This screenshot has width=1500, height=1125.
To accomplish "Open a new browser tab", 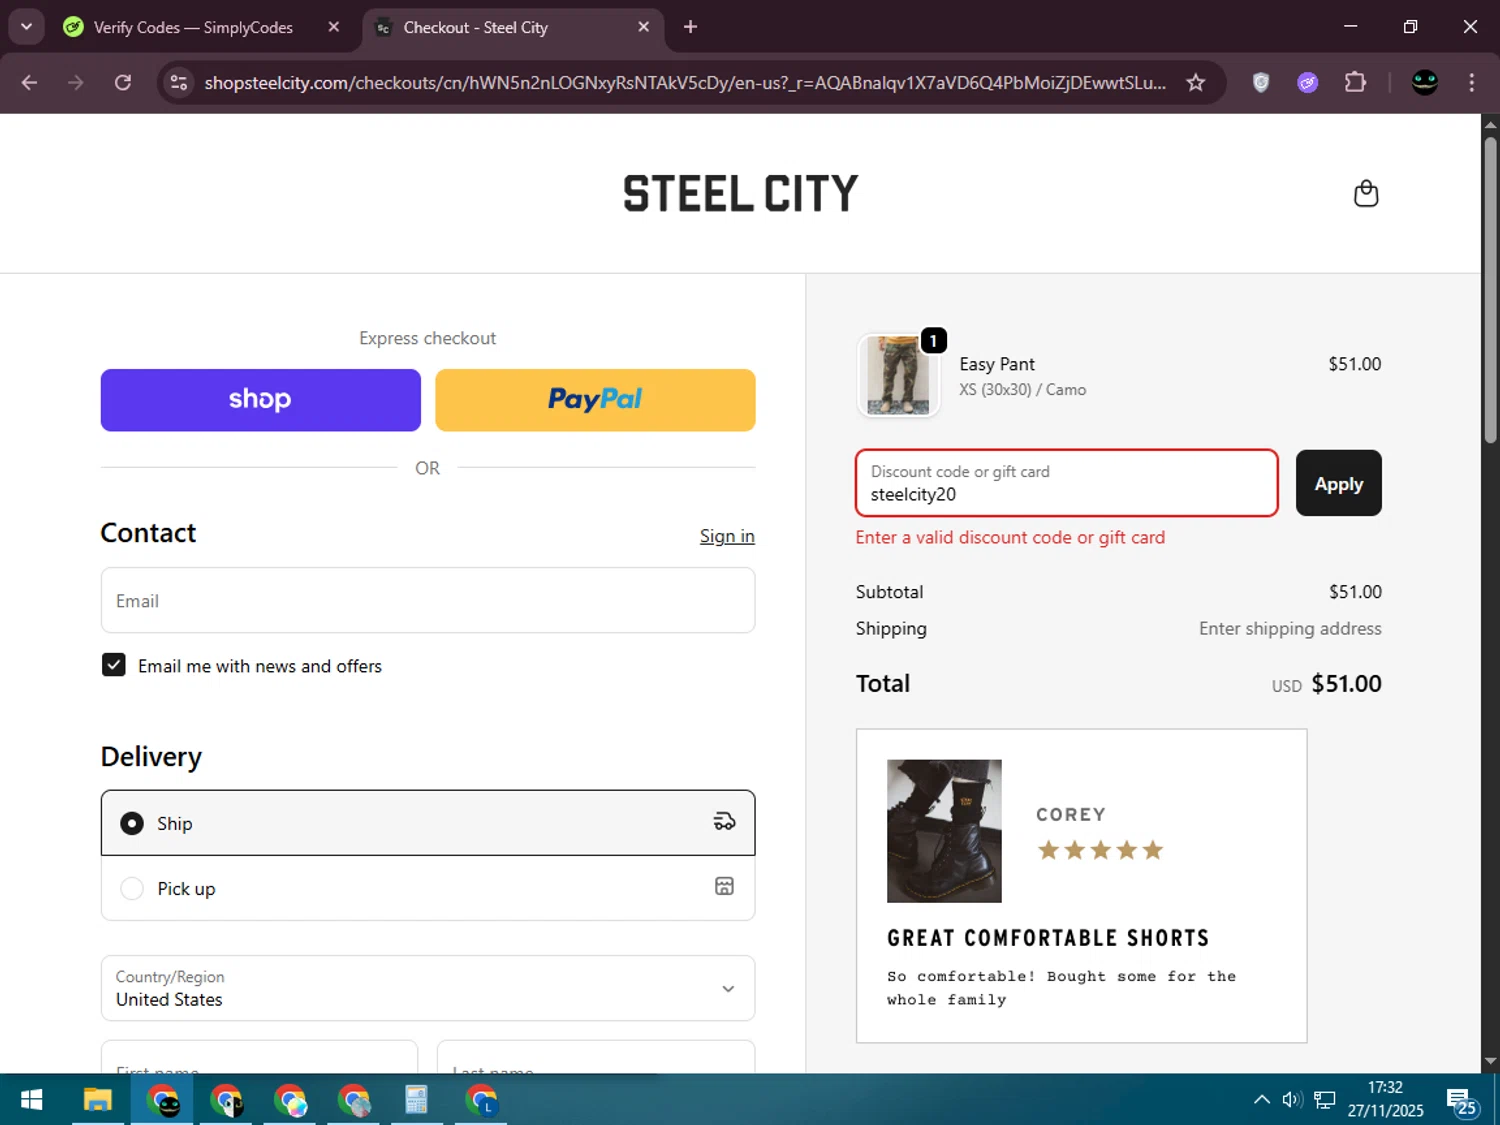I will (x=690, y=27).
